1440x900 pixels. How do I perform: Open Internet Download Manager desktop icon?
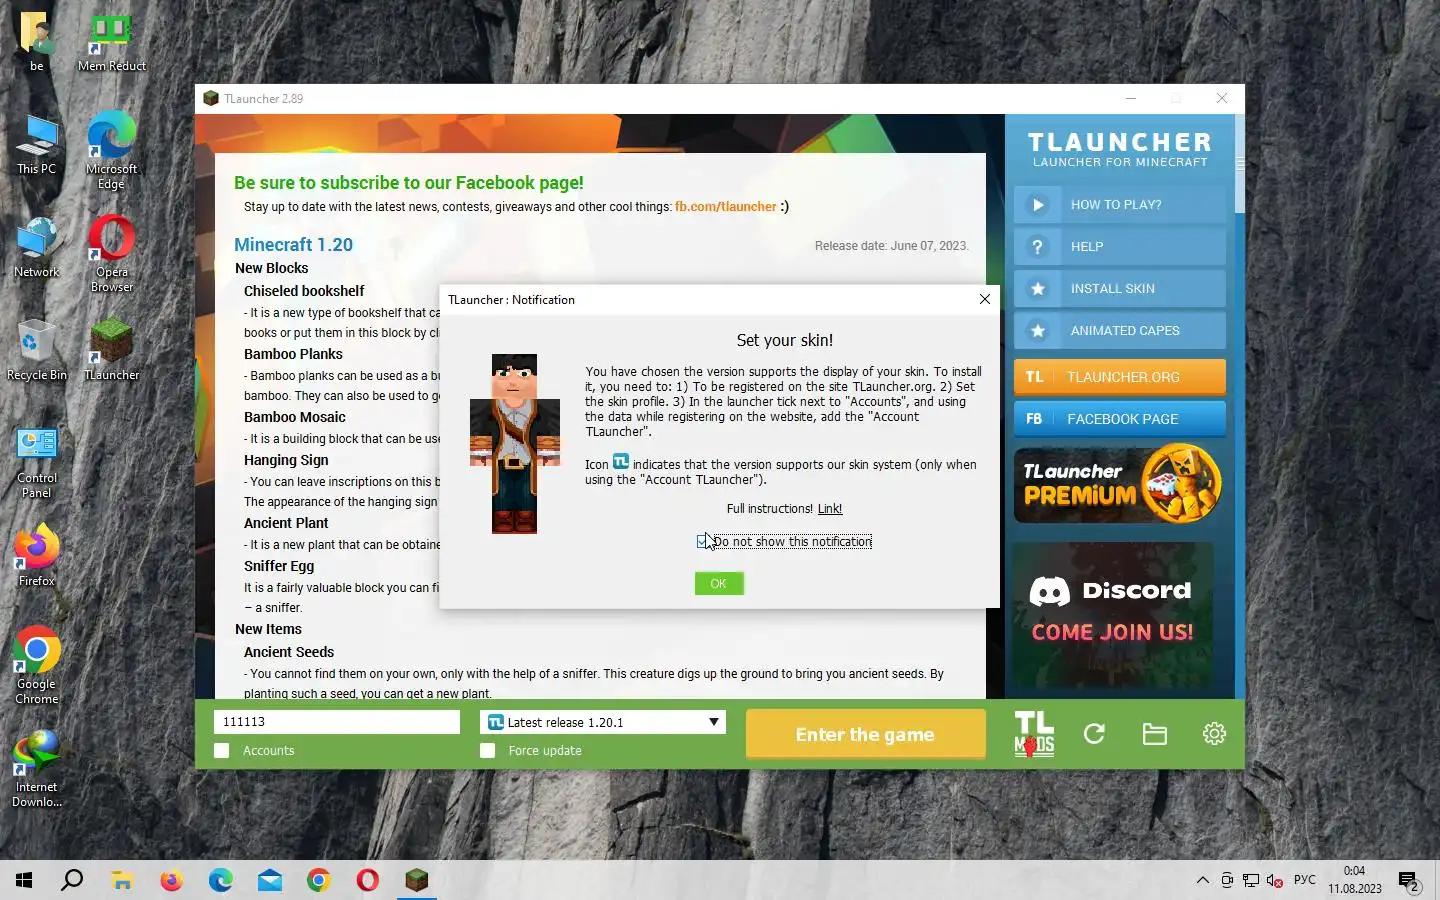[x=37, y=770]
